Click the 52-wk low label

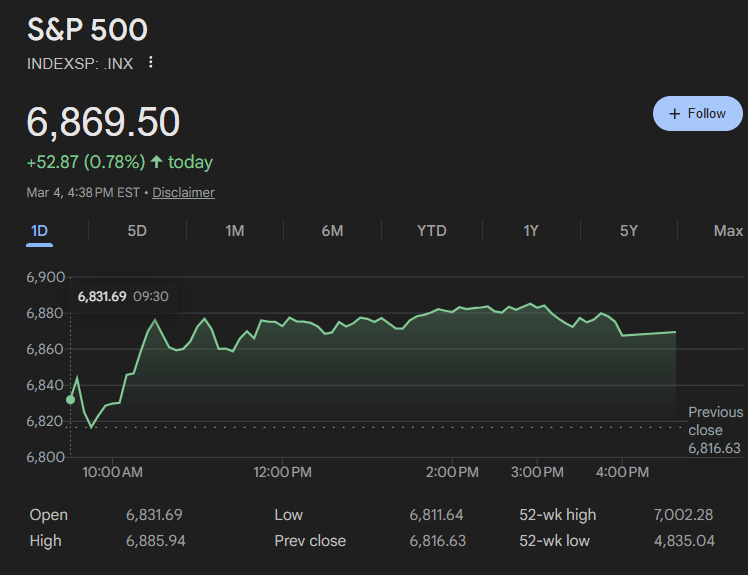pos(554,541)
